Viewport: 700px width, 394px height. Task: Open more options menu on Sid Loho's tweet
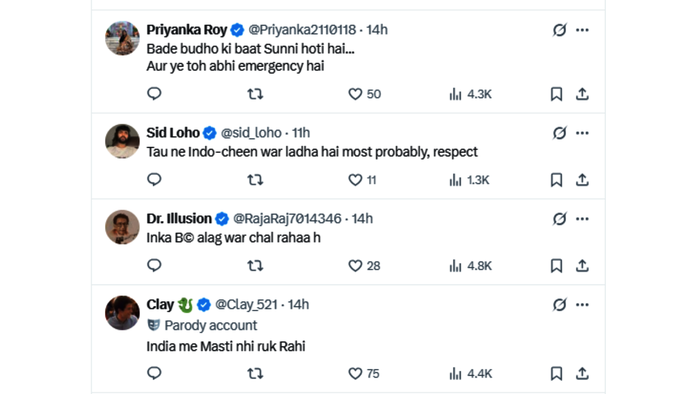(x=582, y=133)
